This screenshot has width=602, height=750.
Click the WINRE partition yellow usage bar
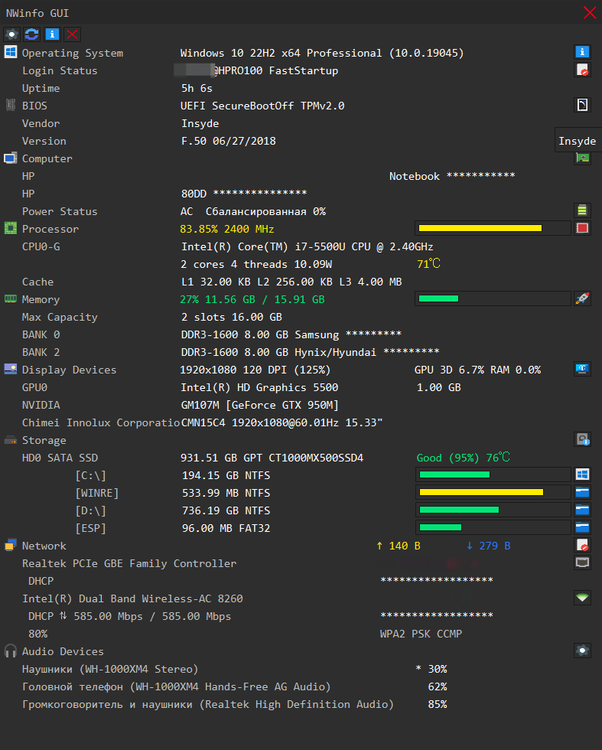[493, 492]
